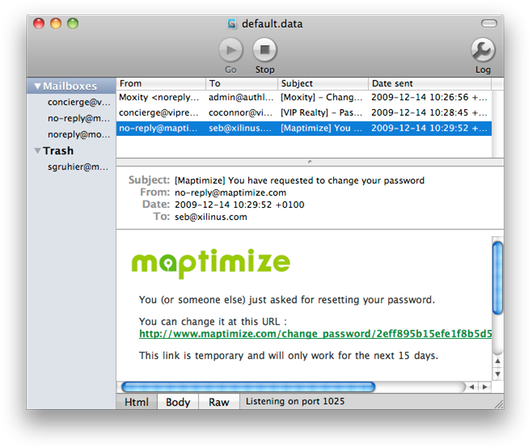This screenshot has height=448, width=530.
Task: Select the sgruhier@m... trash item
Action: pyautogui.click(x=78, y=167)
